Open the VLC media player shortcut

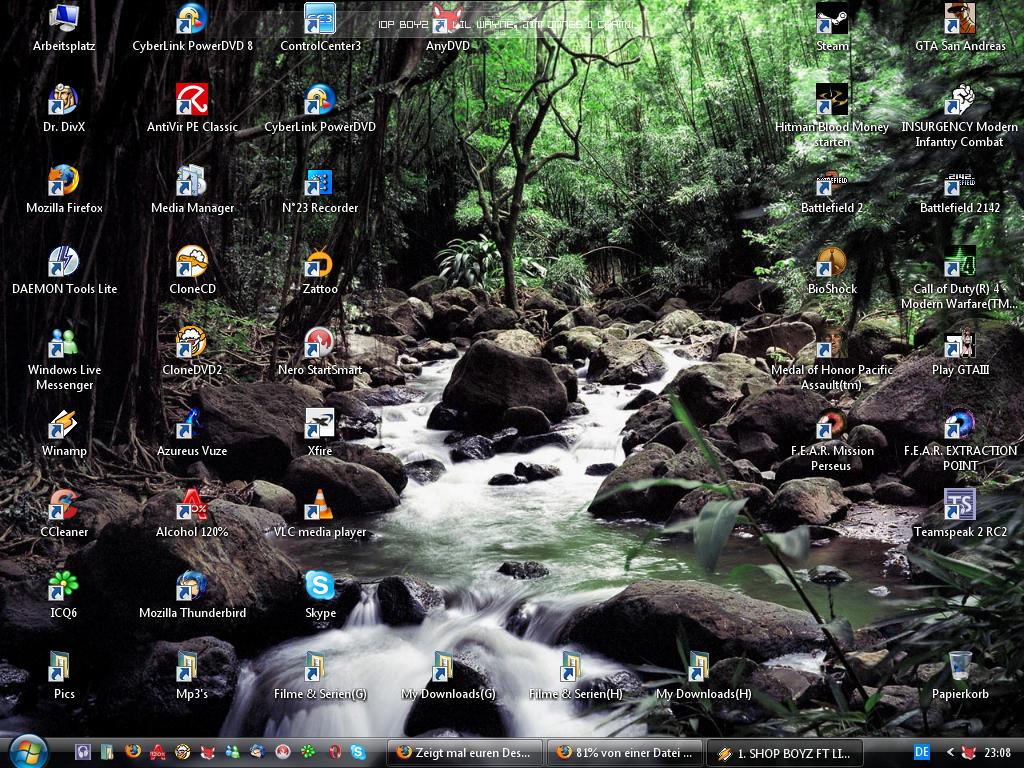[x=320, y=507]
